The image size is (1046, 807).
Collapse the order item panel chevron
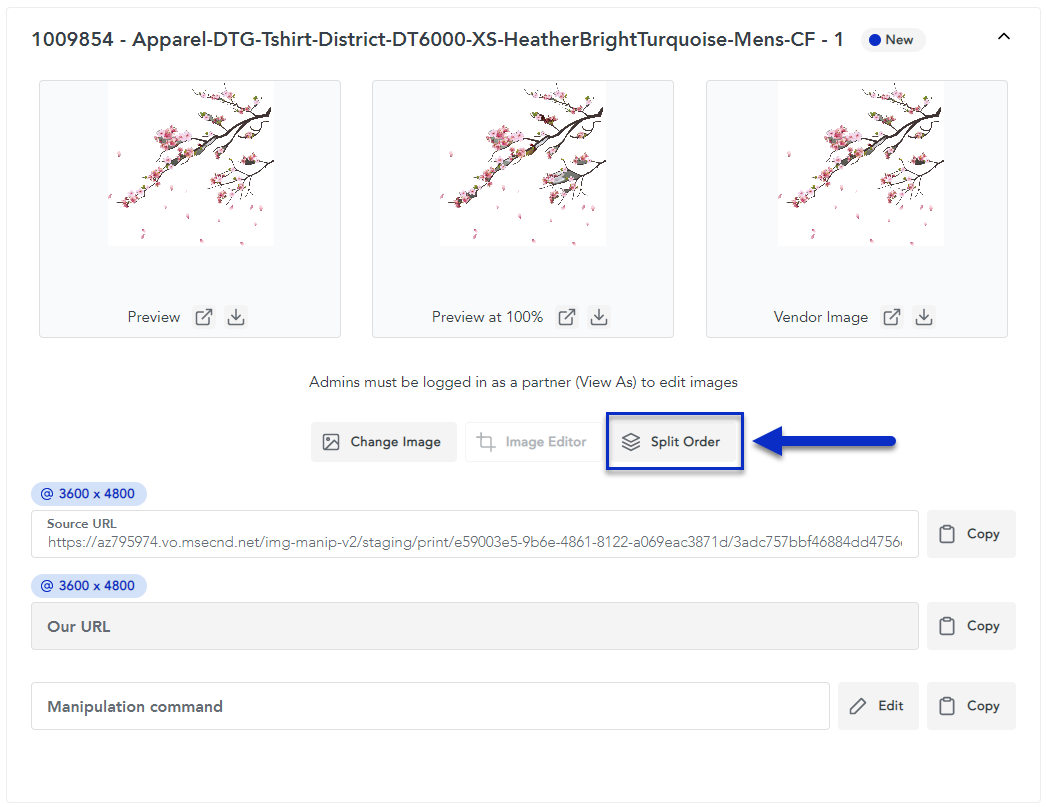[x=1004, y=37]
